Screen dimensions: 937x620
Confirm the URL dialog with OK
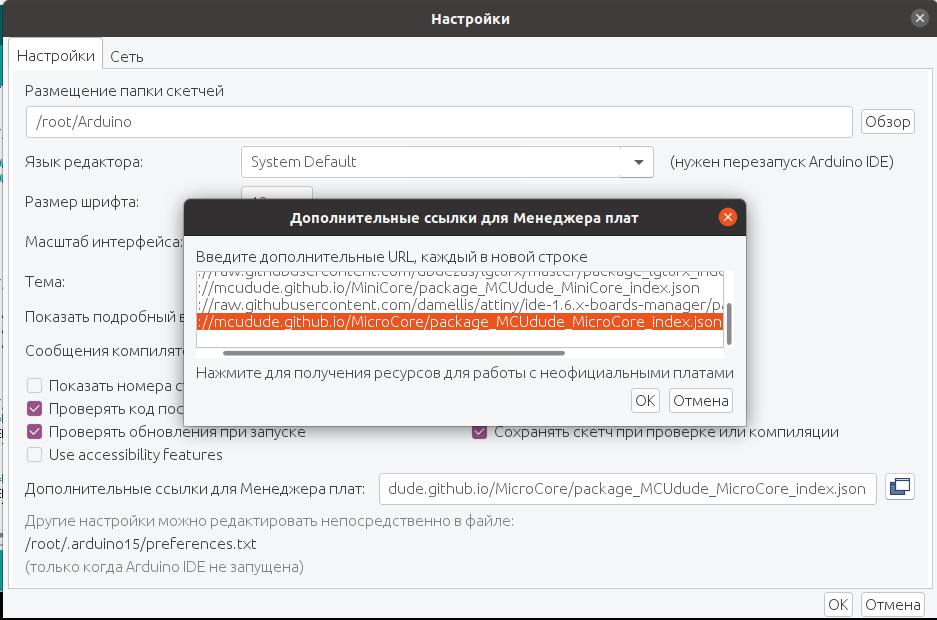point(645,400)
